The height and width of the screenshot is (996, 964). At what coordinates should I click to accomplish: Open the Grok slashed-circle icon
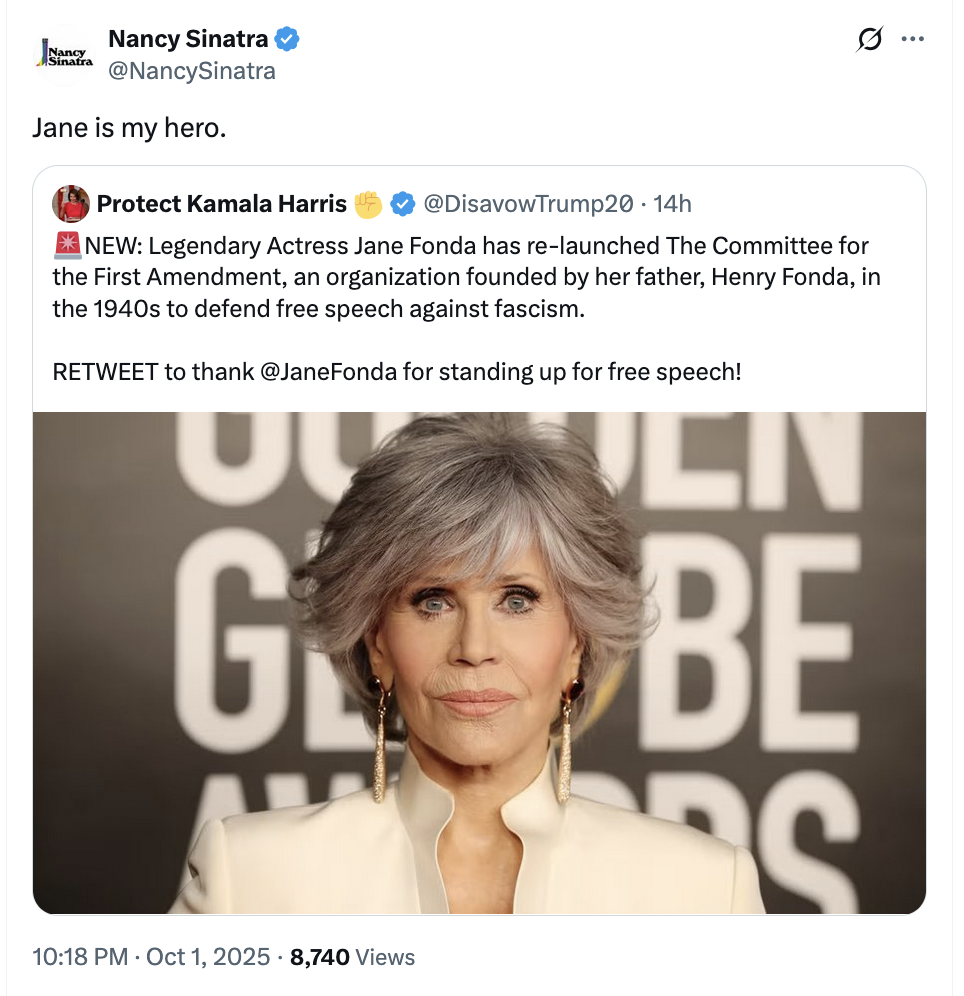coord(869,40)
